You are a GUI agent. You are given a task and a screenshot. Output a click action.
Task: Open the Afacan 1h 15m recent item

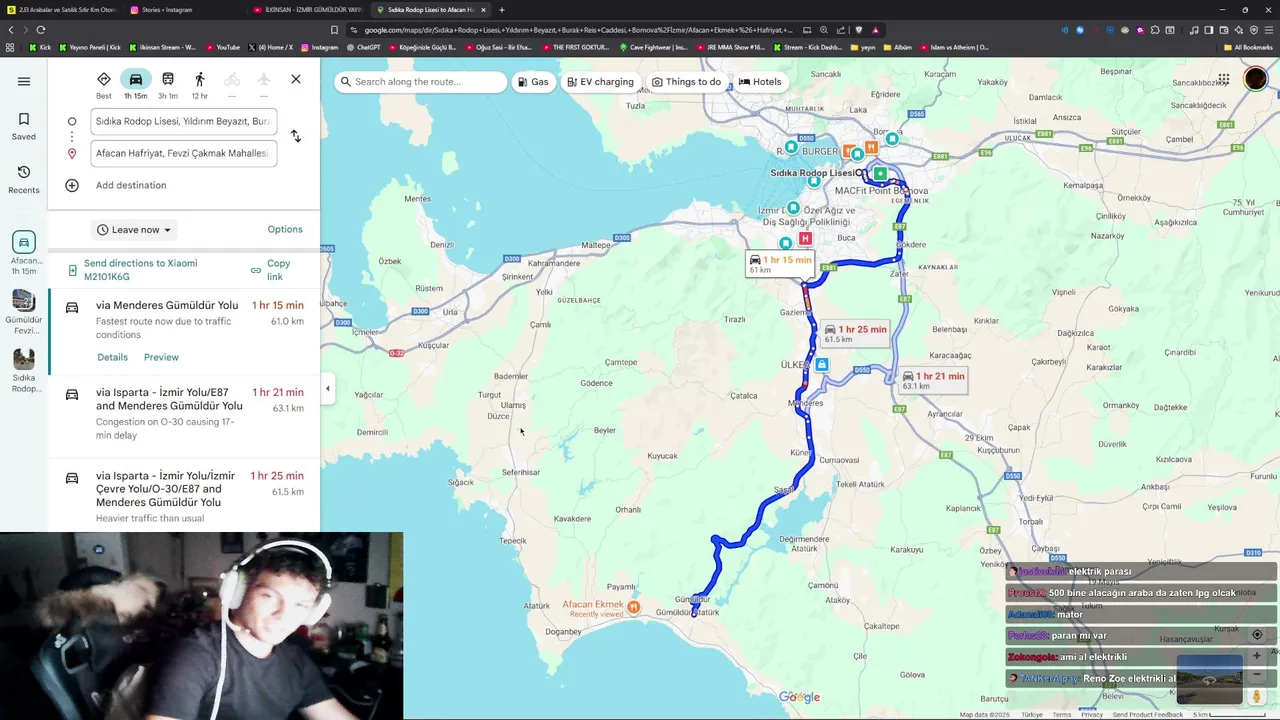(x=24, y=253)
